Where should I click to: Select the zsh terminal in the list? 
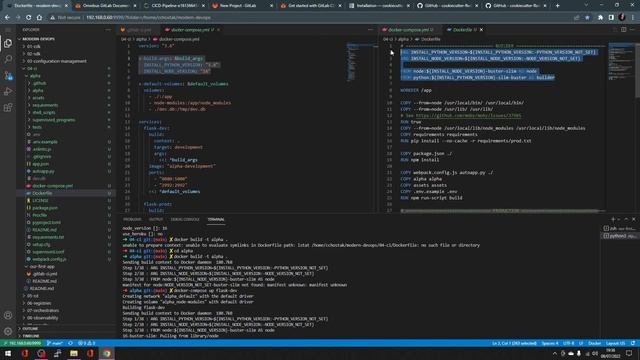click(x=620, y=229)
